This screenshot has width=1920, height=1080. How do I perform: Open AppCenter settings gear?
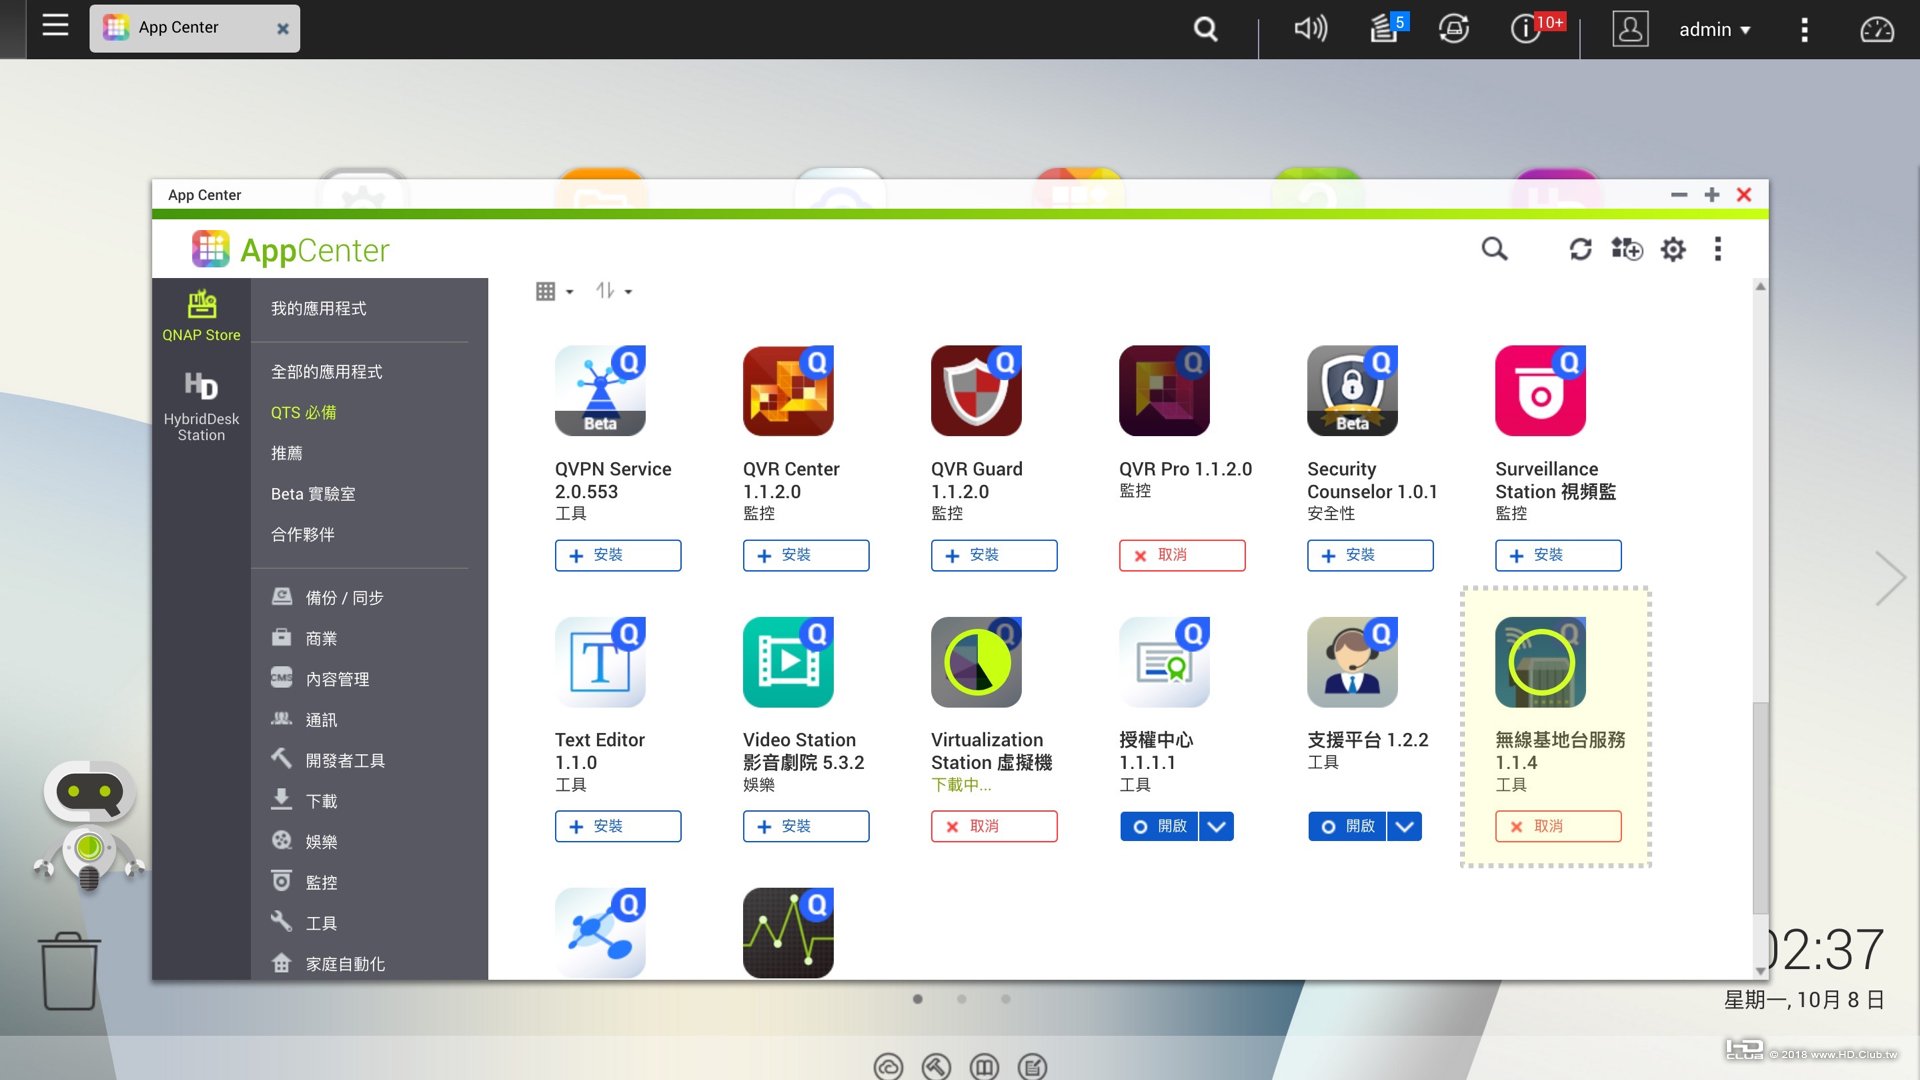[1673, 249]
